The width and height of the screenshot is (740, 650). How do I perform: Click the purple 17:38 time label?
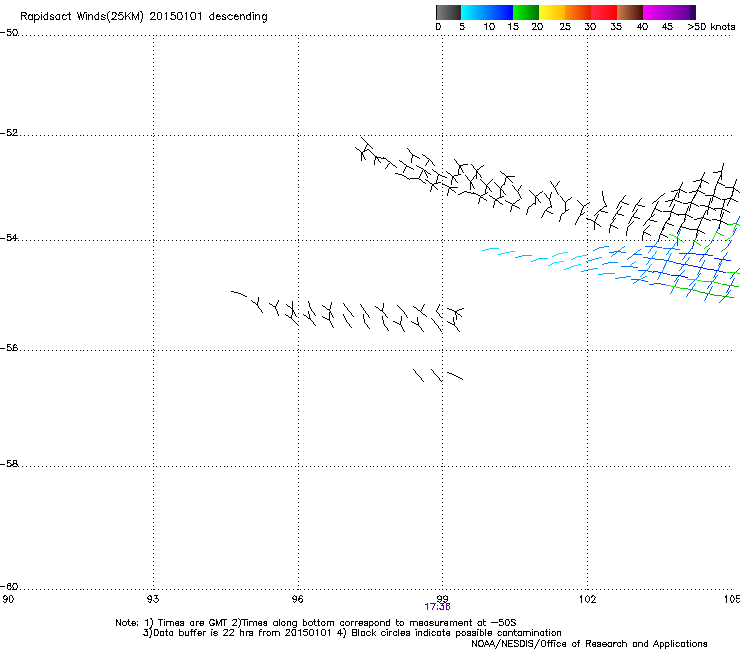pos(437,607)
